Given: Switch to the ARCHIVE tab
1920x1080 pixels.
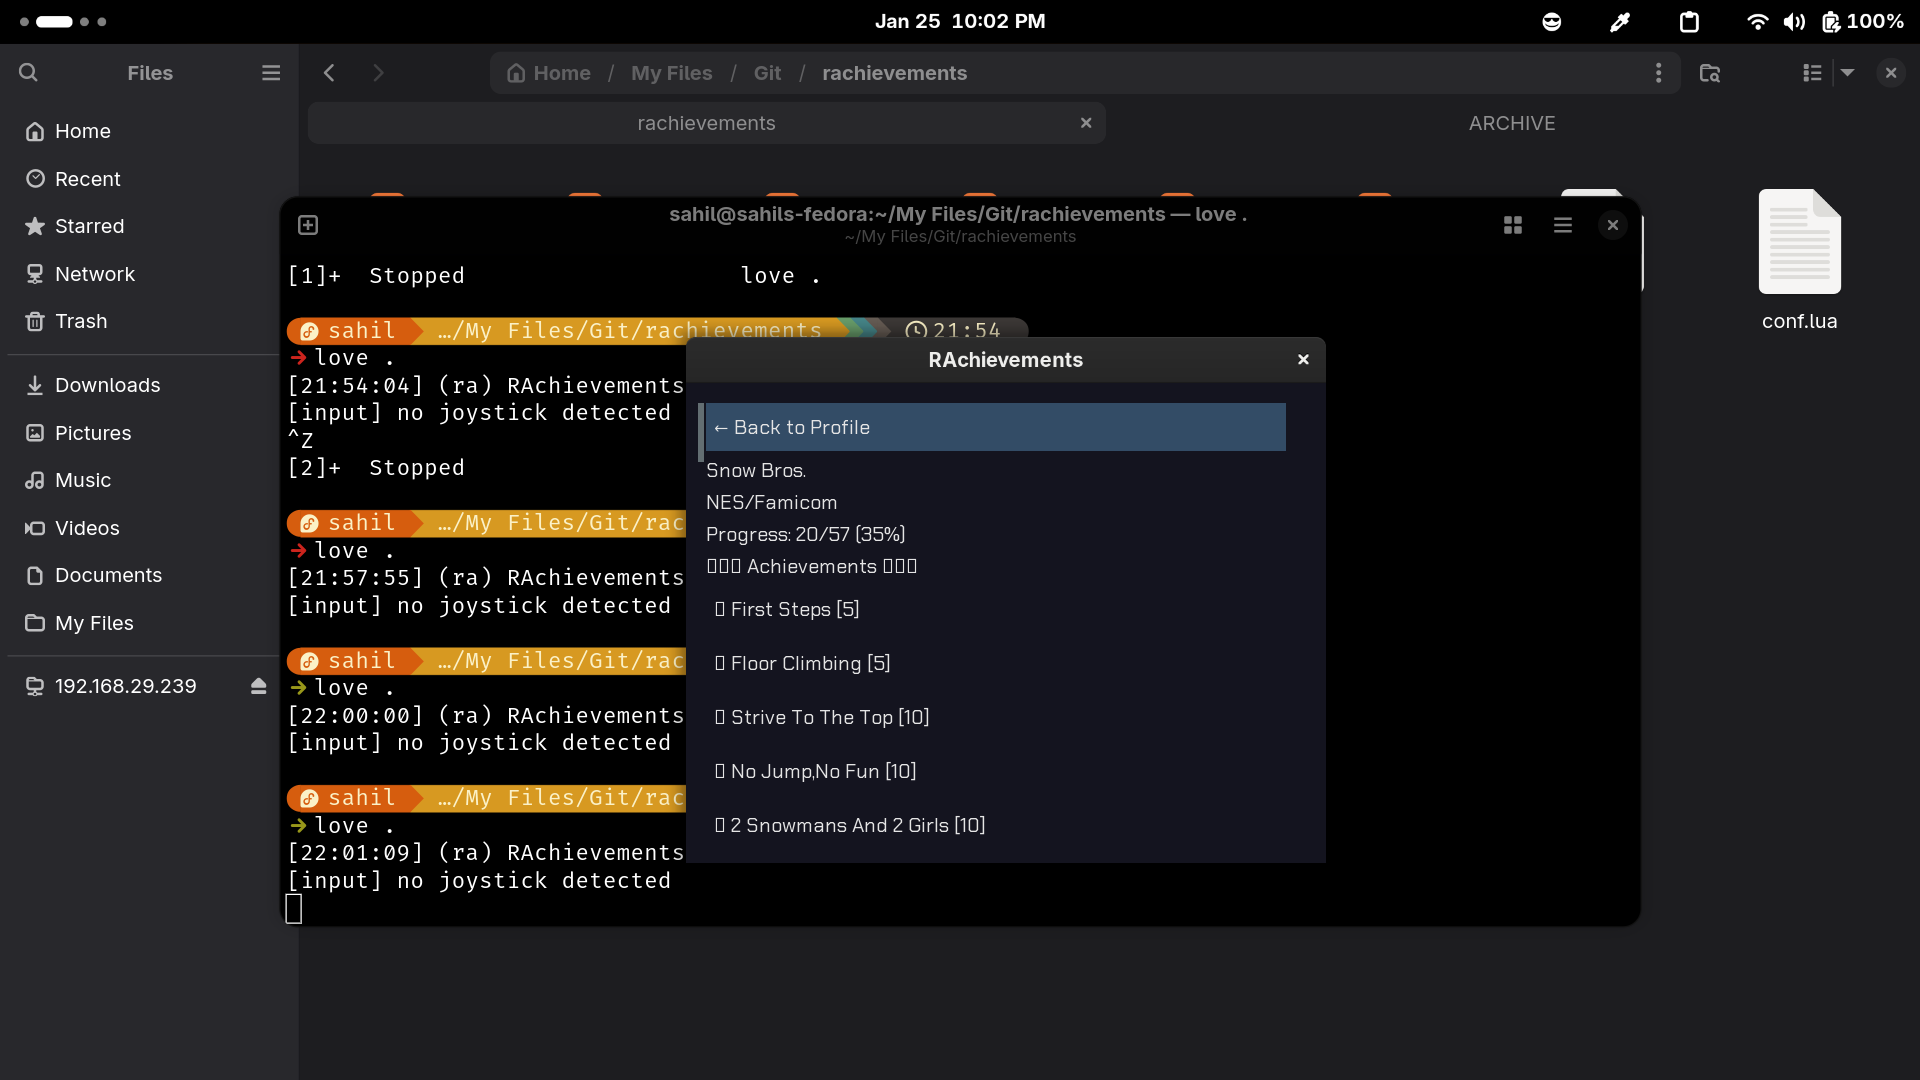Looking at the screenshot, I should [1511, 123].
